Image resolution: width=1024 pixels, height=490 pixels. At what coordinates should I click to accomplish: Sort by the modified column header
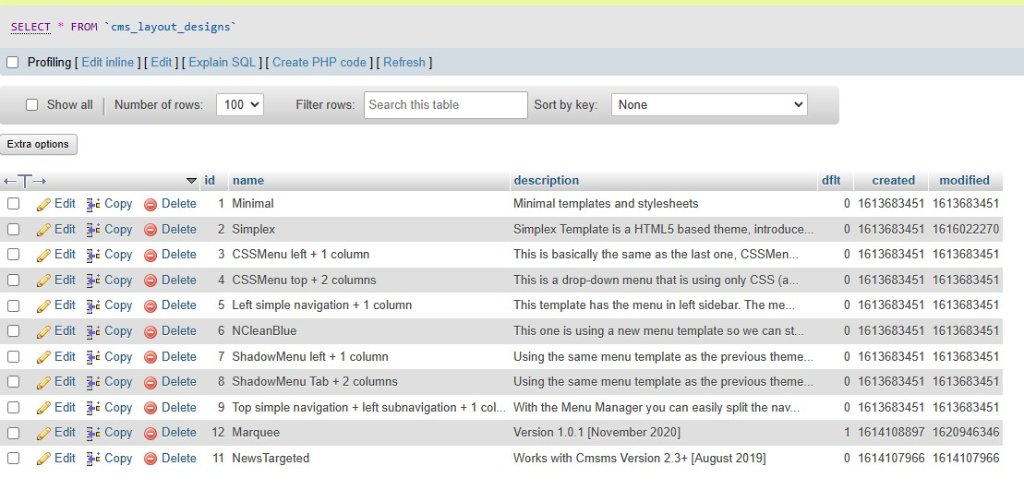[964, 181]
